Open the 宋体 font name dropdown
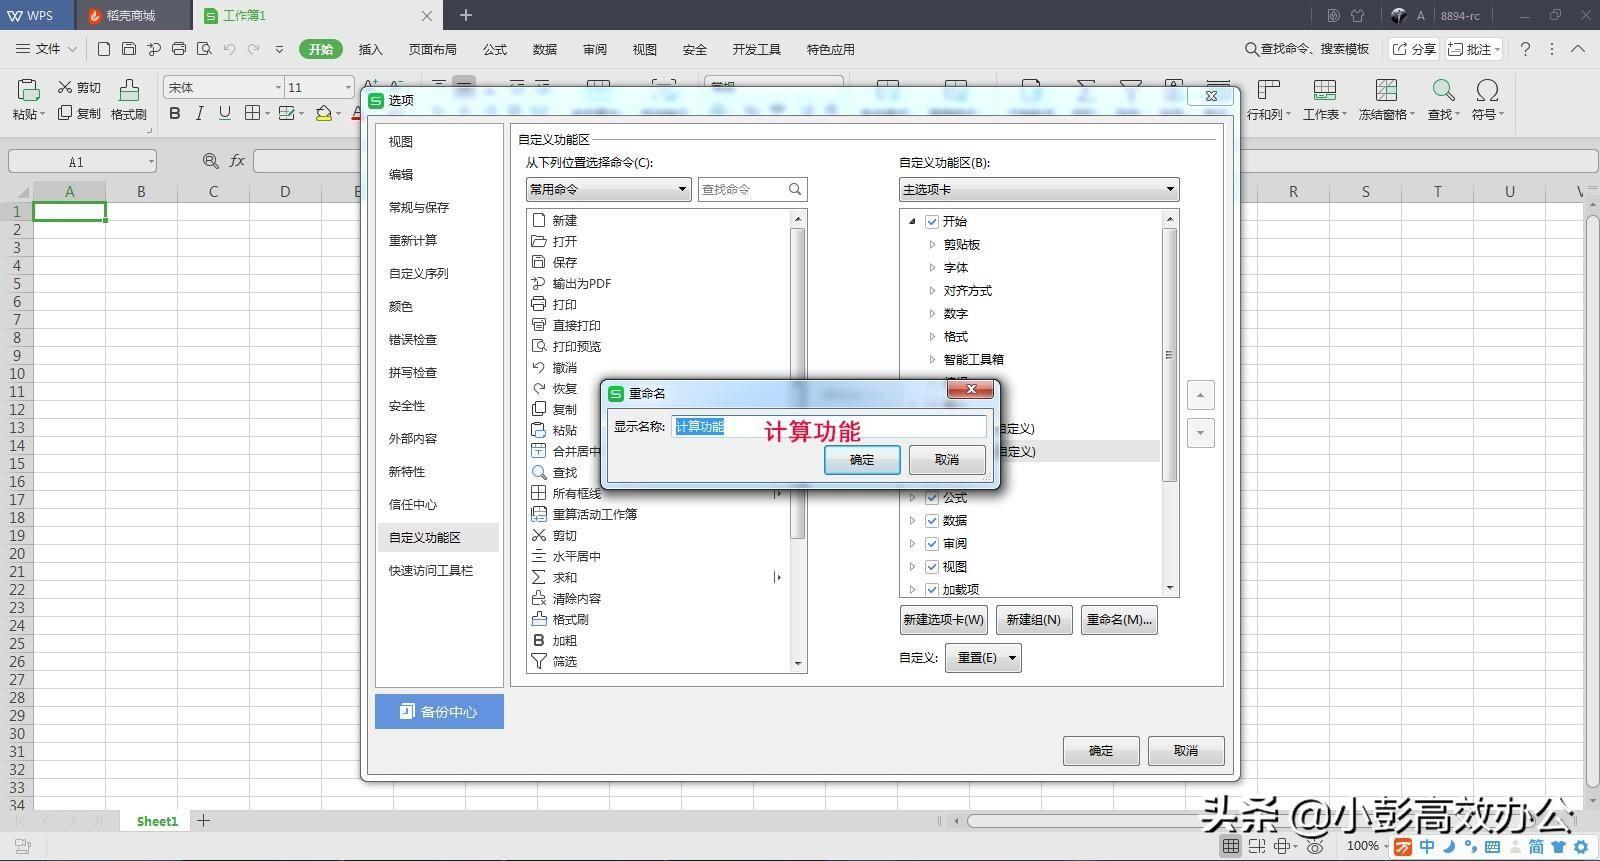1600x861 pixels. click(278, 87)
